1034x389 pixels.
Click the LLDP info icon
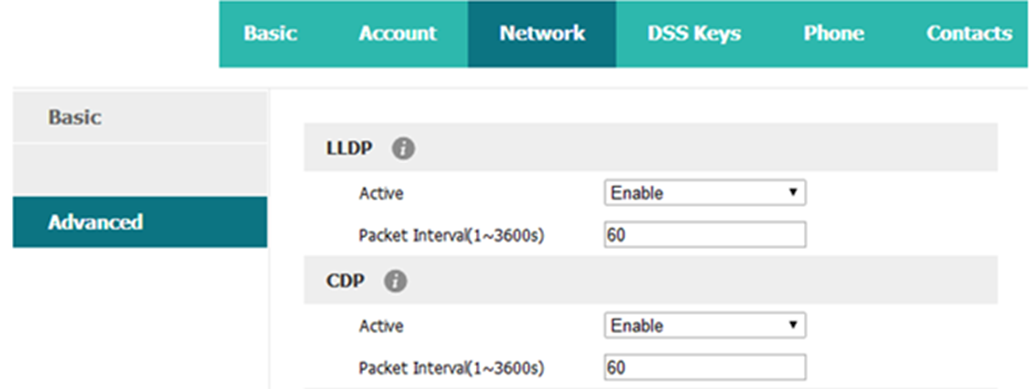[x=404, y=149]
